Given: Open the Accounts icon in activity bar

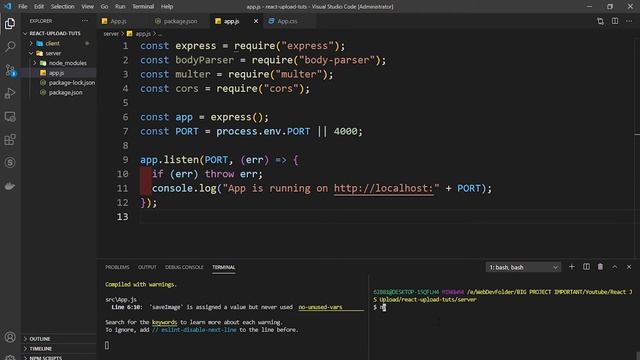Looking at the screenshot, I should (10, 337).
